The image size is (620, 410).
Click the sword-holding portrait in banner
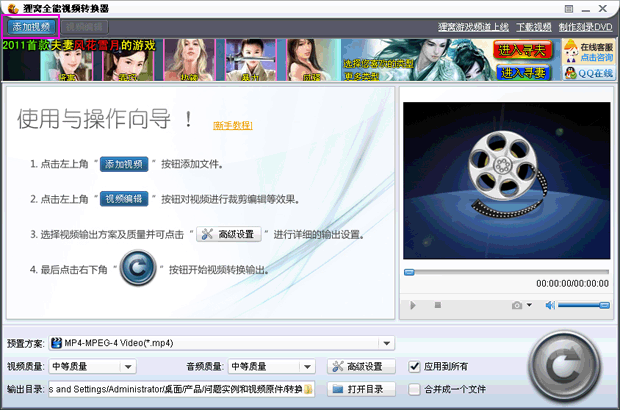251,60
